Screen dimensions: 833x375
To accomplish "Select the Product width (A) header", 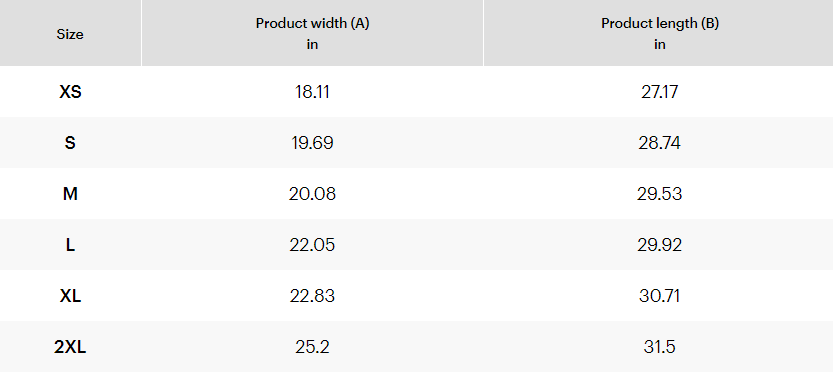I will click(x=312, y=33).
